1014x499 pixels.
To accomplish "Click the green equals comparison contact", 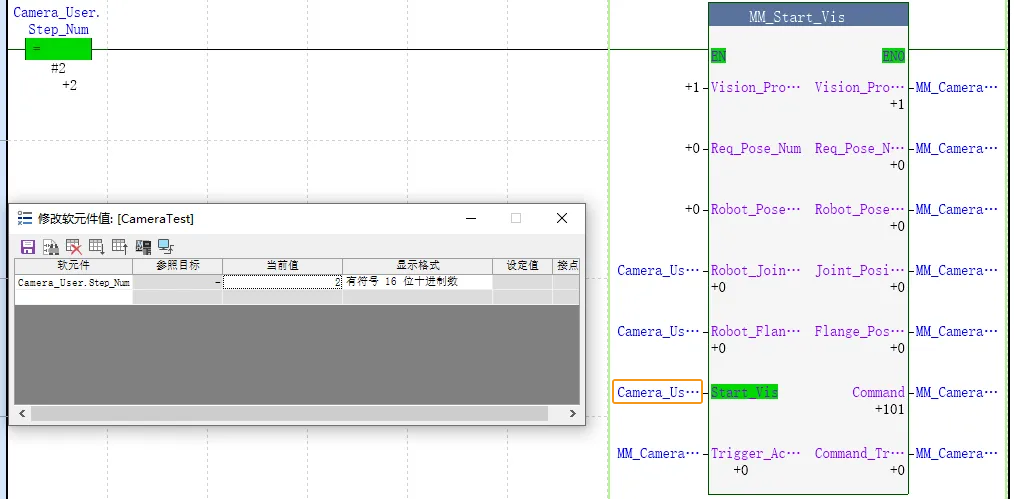I will click(x=58, y=49).
